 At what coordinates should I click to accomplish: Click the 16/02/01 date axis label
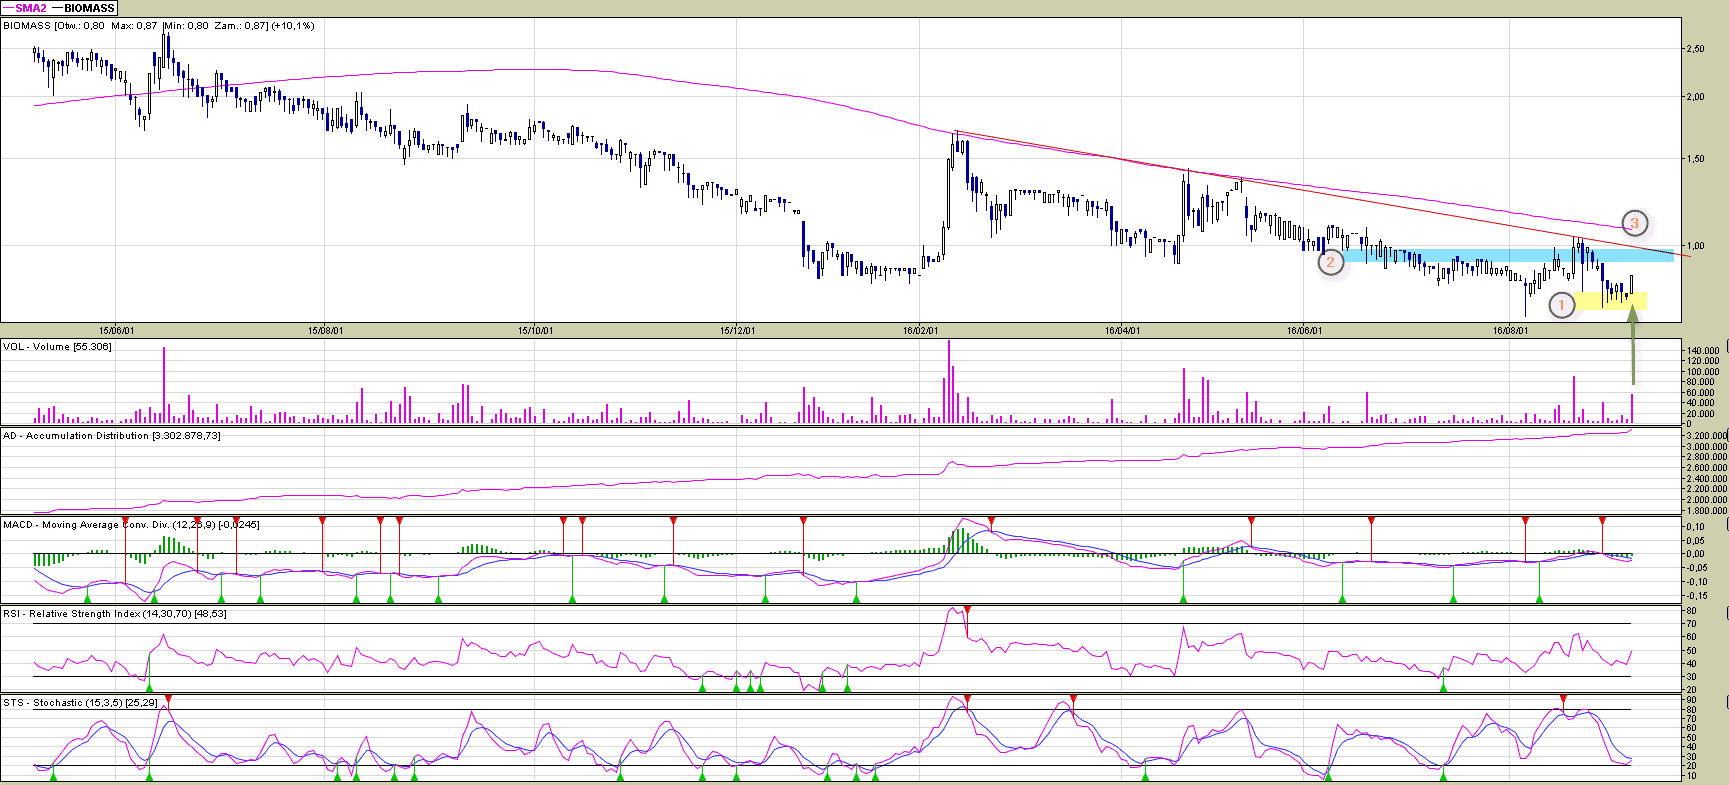coord(920,330)
